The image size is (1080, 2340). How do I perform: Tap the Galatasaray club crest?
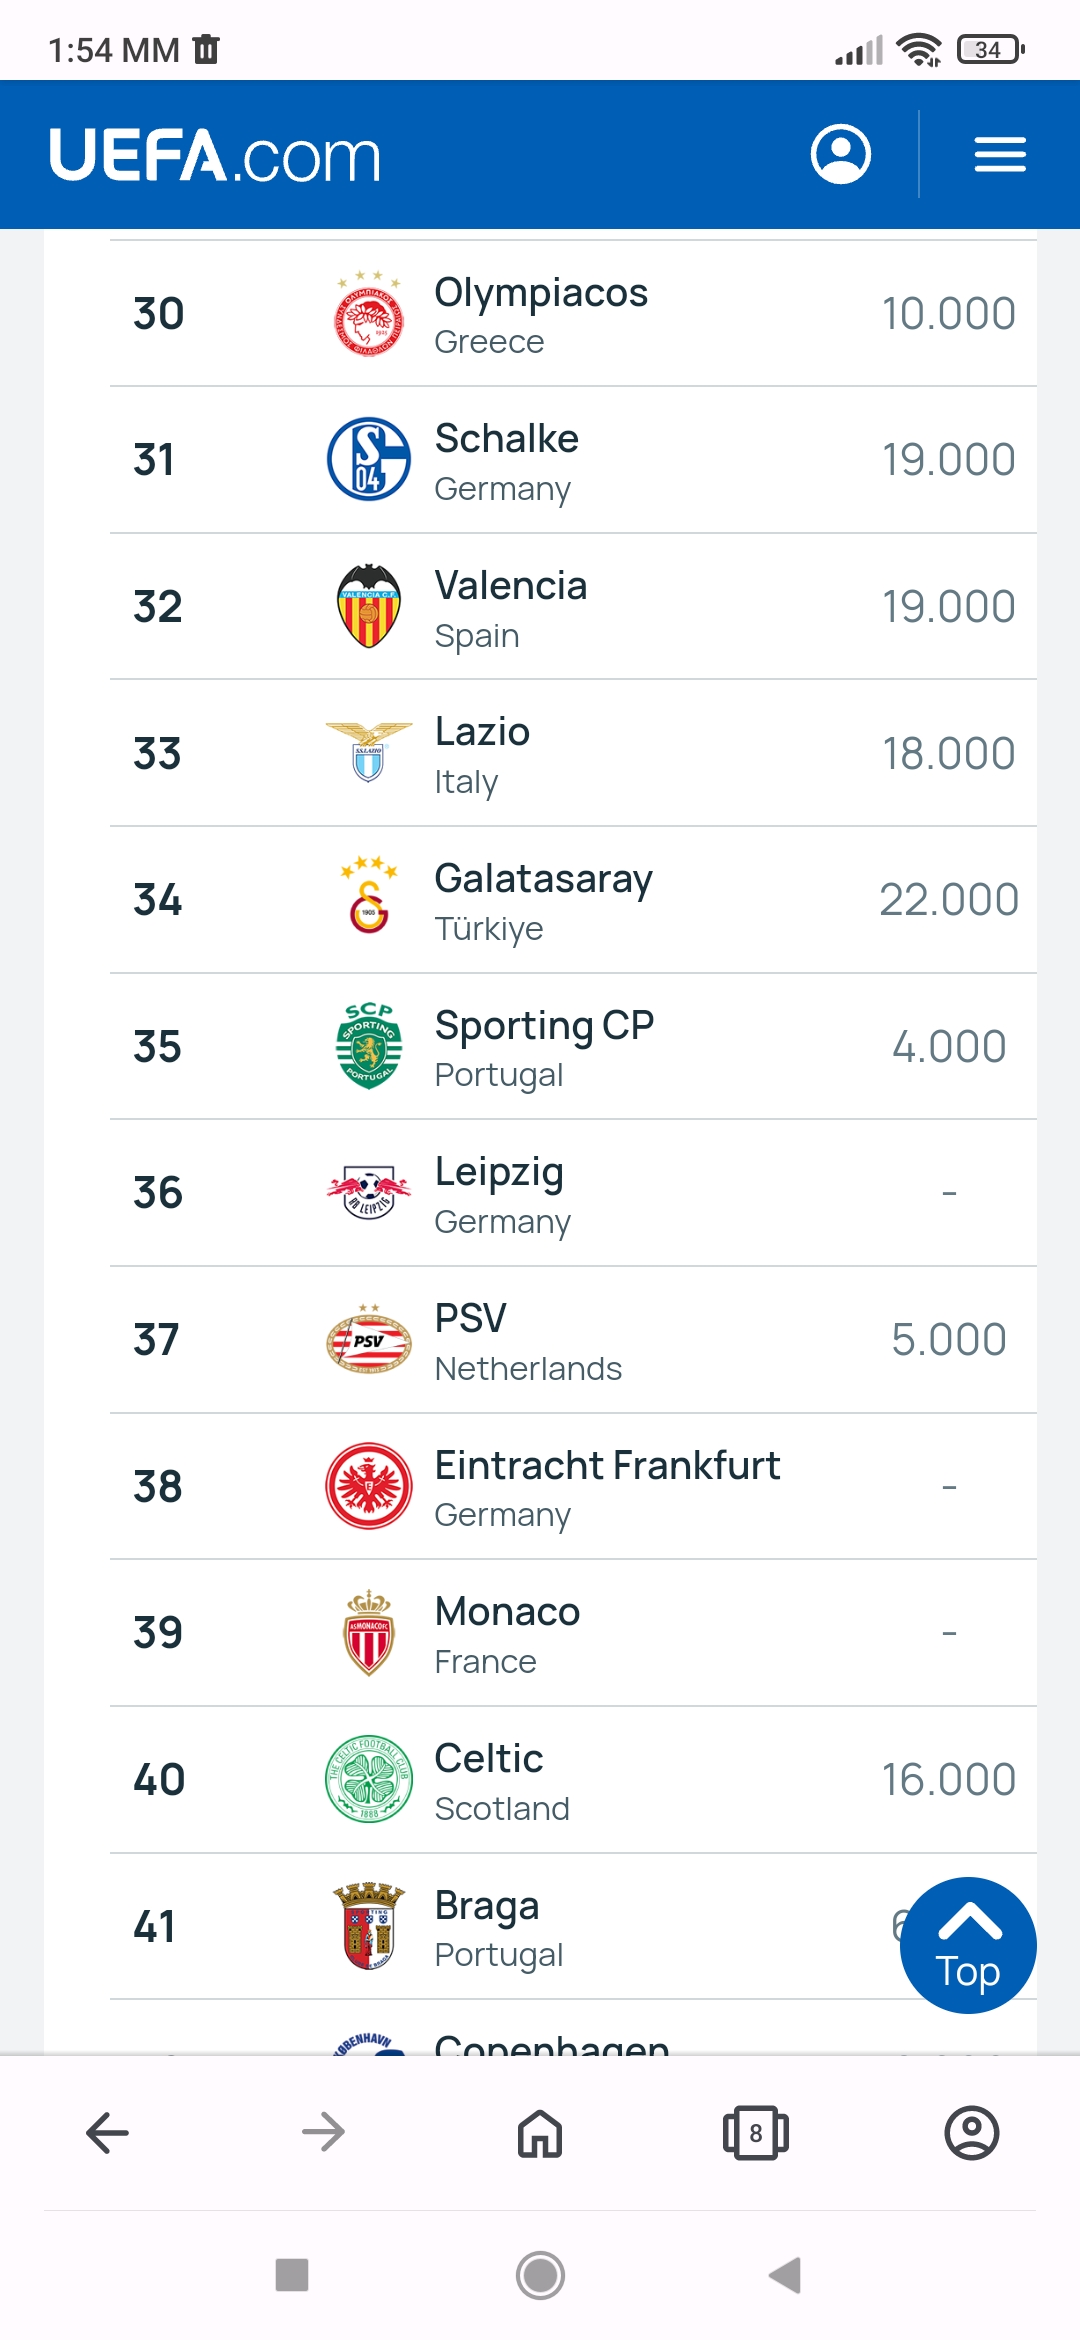(369, 895)
